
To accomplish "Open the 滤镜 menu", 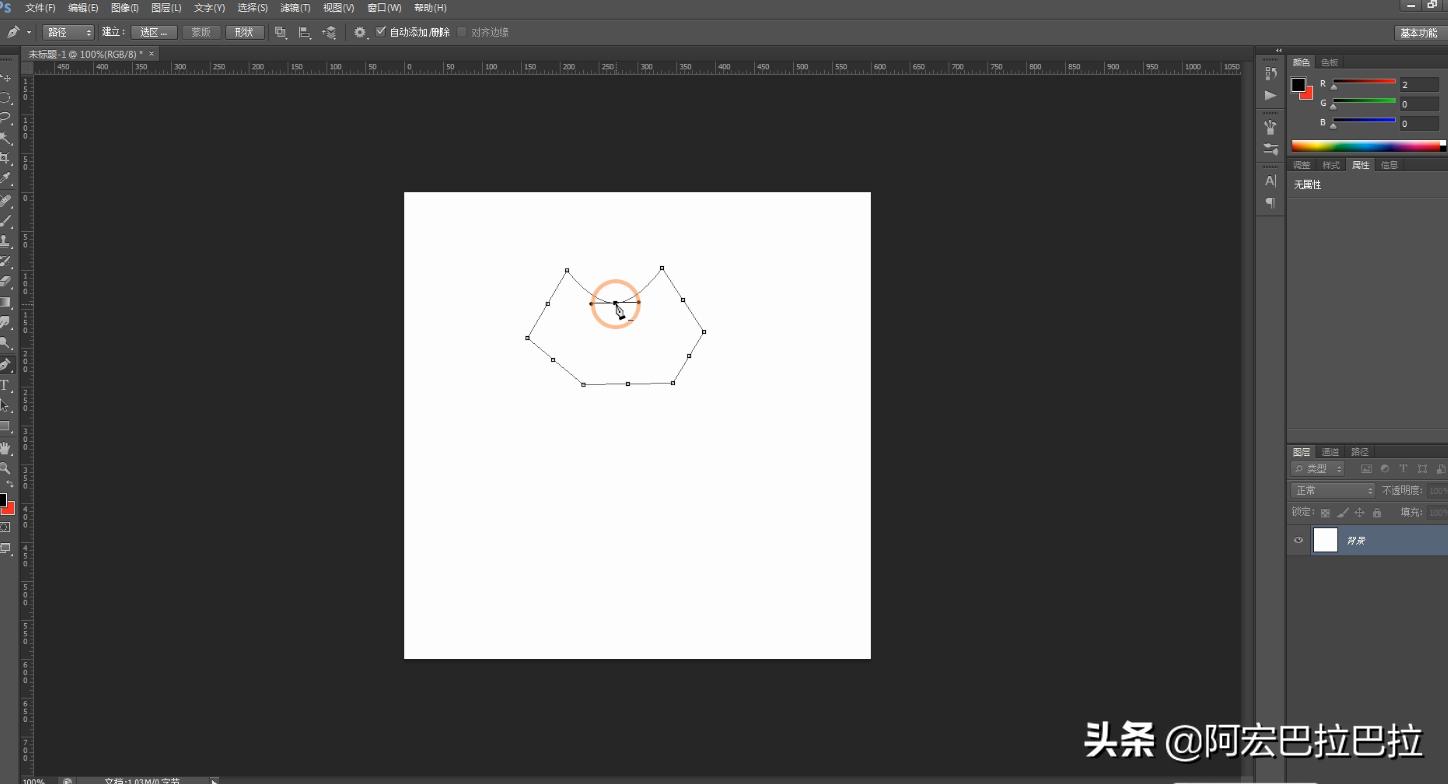I will (x=293, y=7).
